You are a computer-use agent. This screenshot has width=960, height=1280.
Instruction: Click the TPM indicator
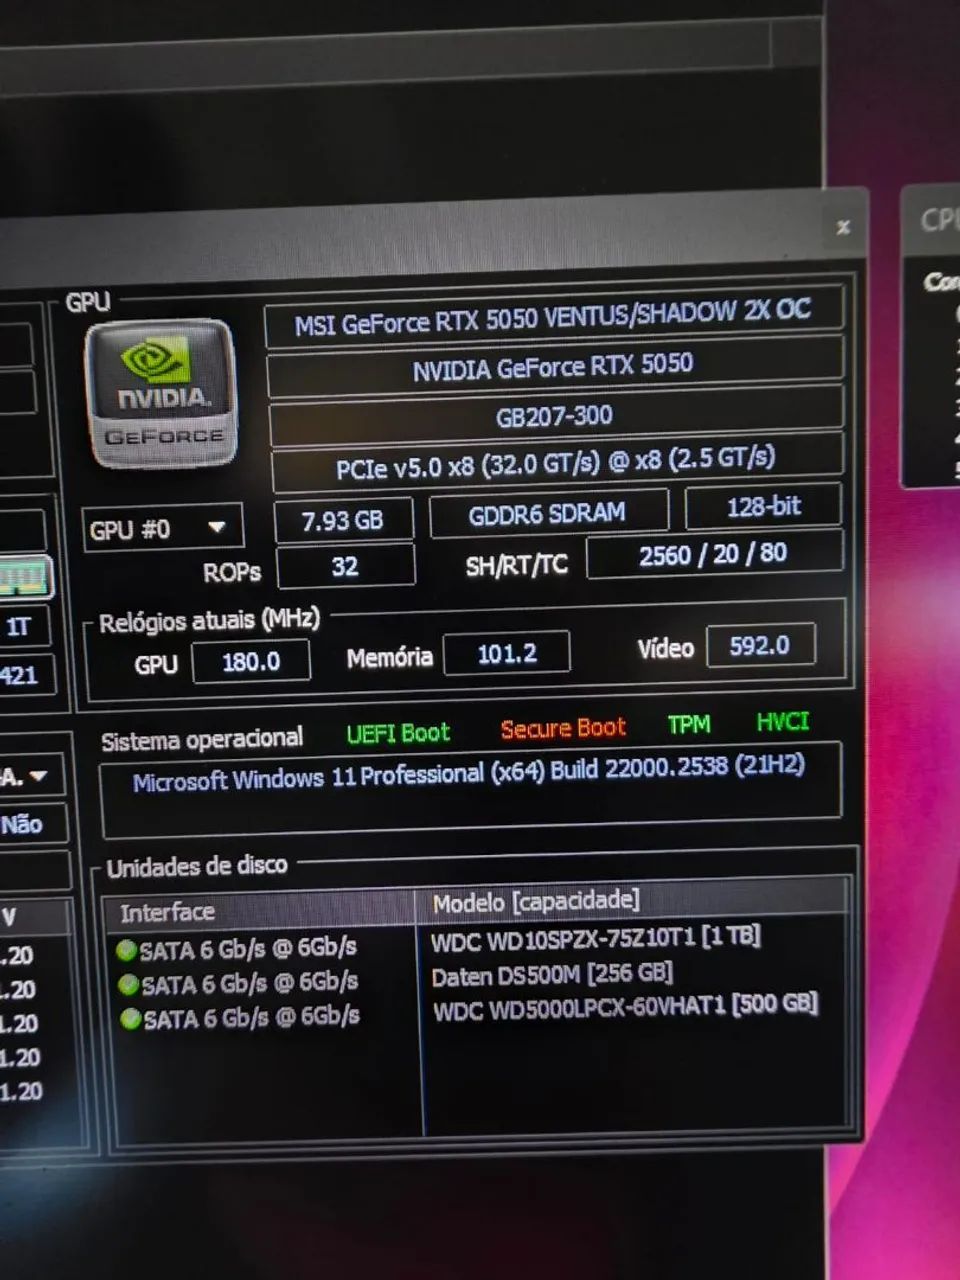point(689,724)
